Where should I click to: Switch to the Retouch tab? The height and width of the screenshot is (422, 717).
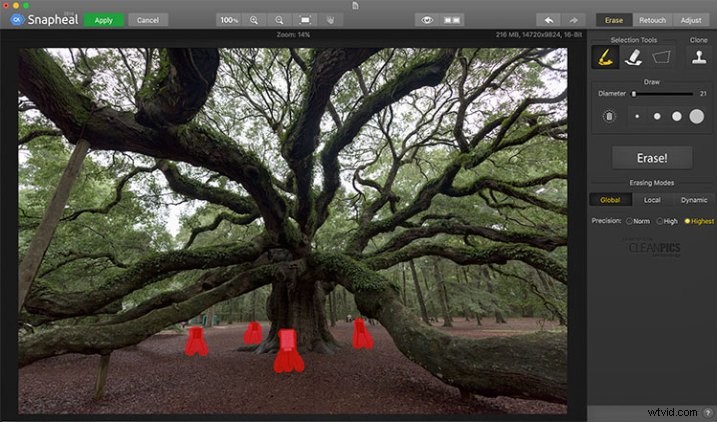(652, 20)
